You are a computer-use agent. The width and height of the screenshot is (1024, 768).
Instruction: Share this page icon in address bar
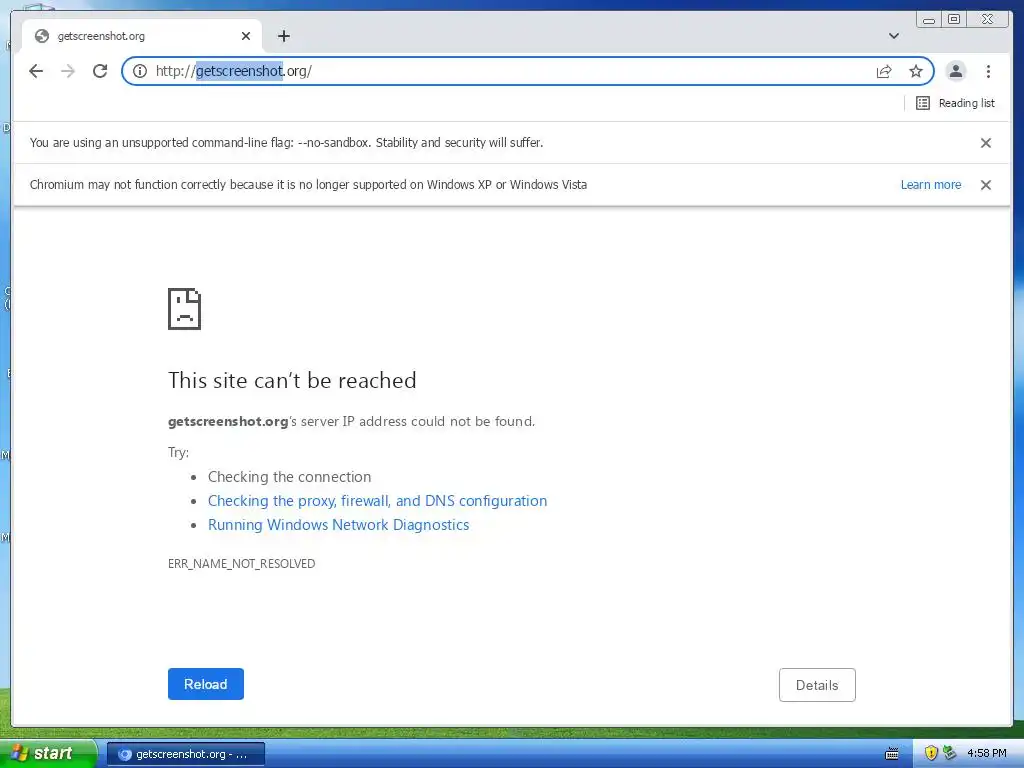click(x=884, y=71)
